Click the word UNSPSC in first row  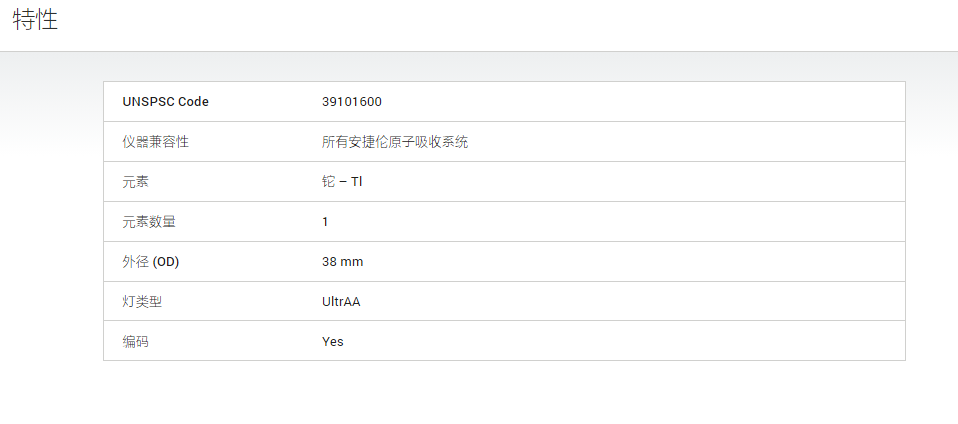point(148,102)
